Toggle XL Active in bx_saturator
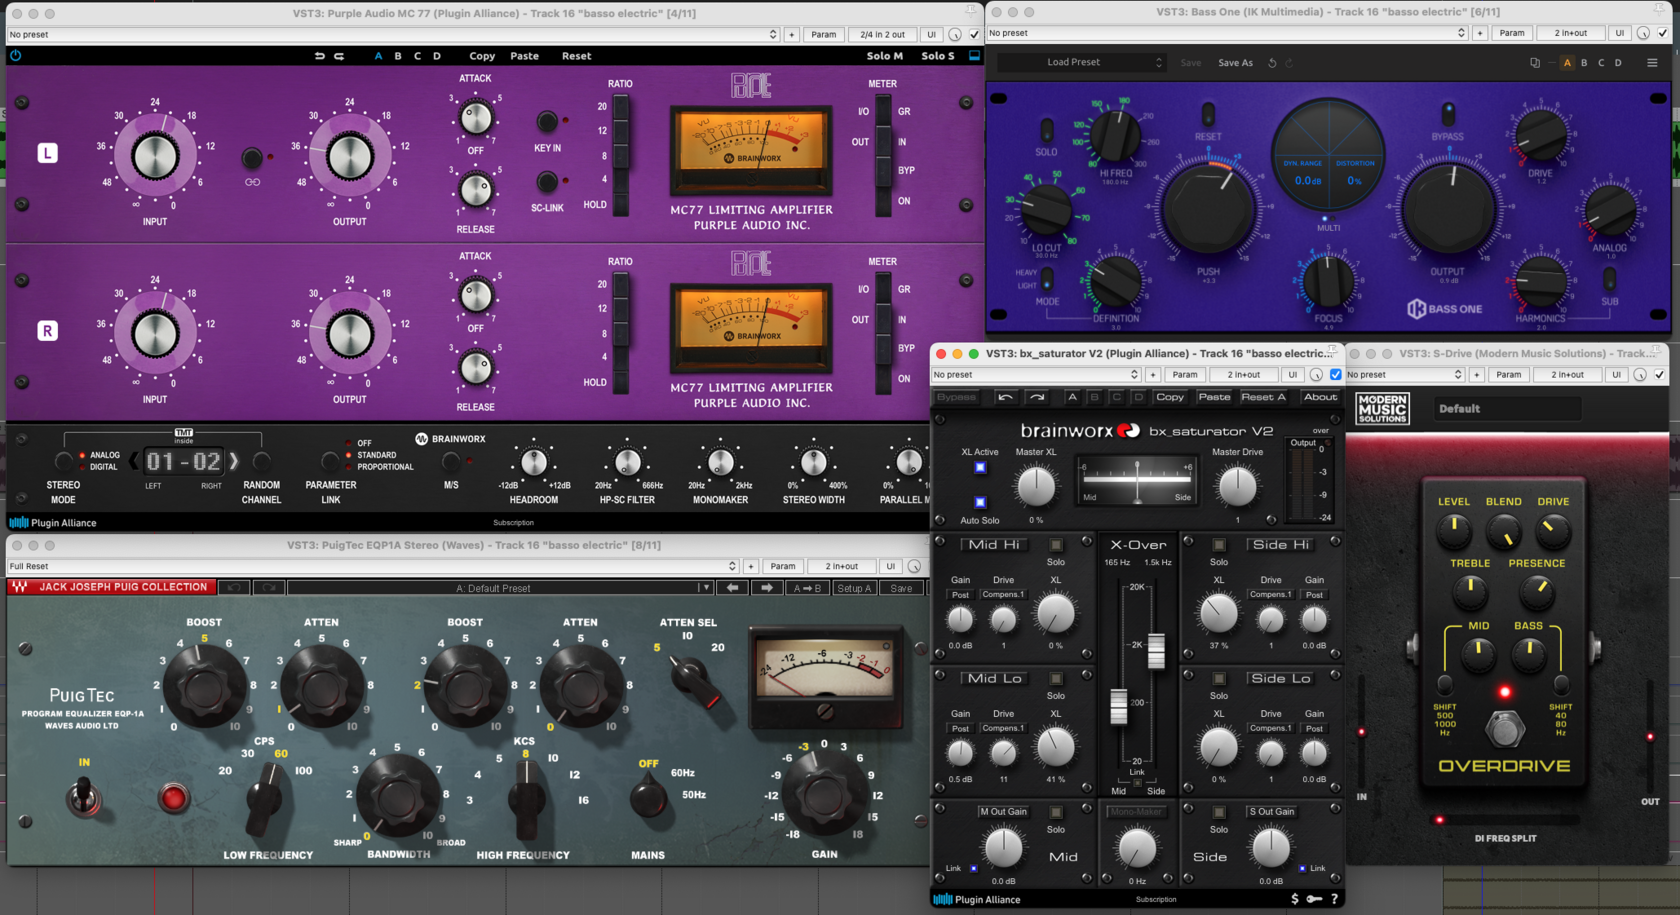1680x915 pixels. (x=980, y=468)
